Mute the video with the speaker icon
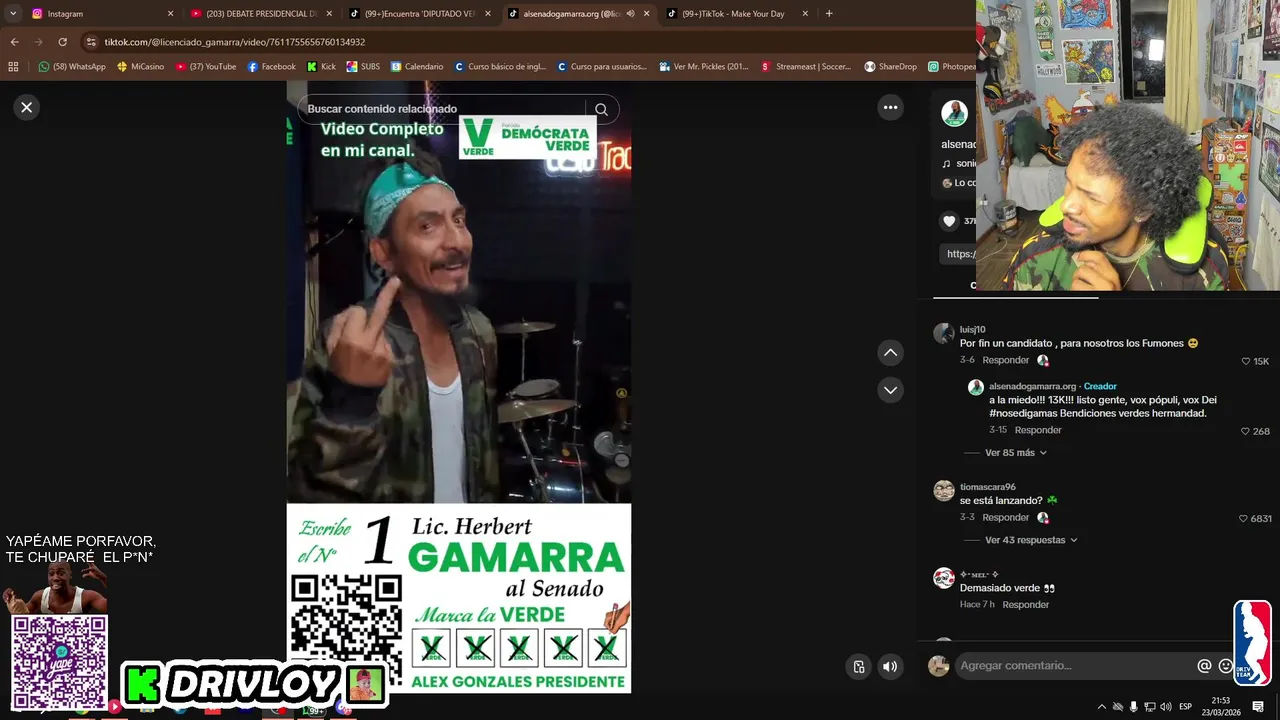 coord(890,666)
